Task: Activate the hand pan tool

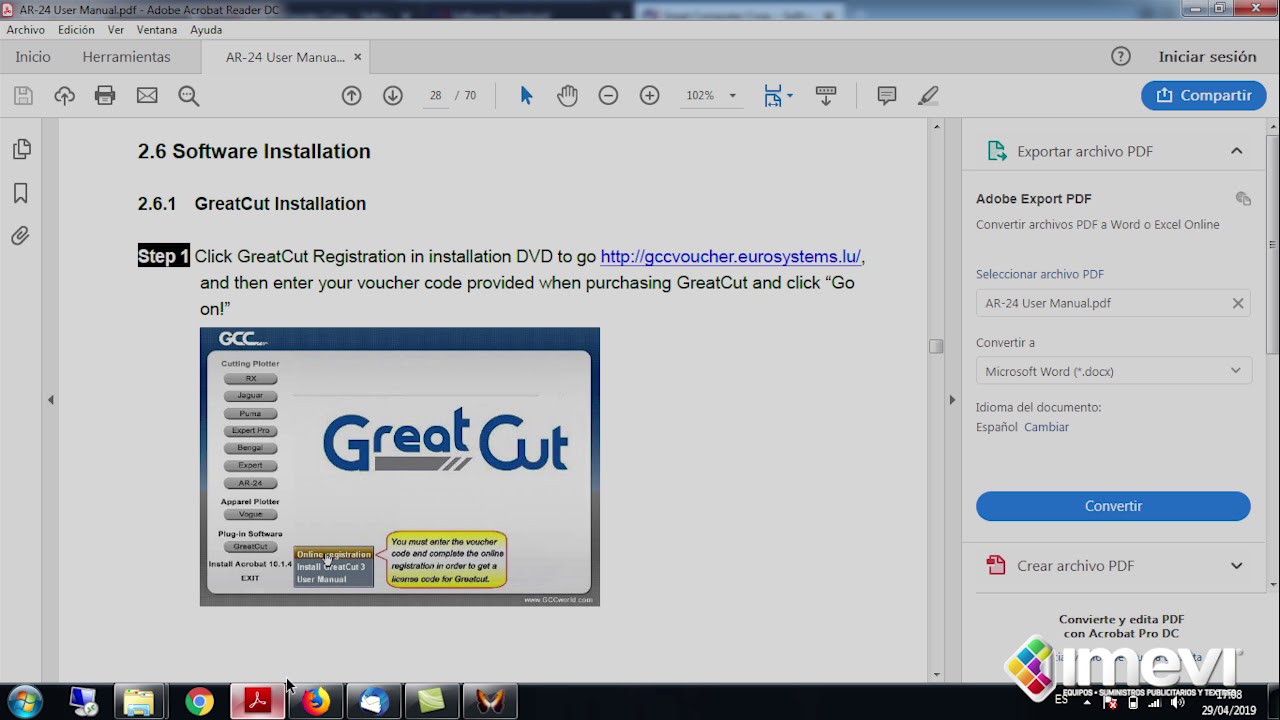Action: (567, 96)
